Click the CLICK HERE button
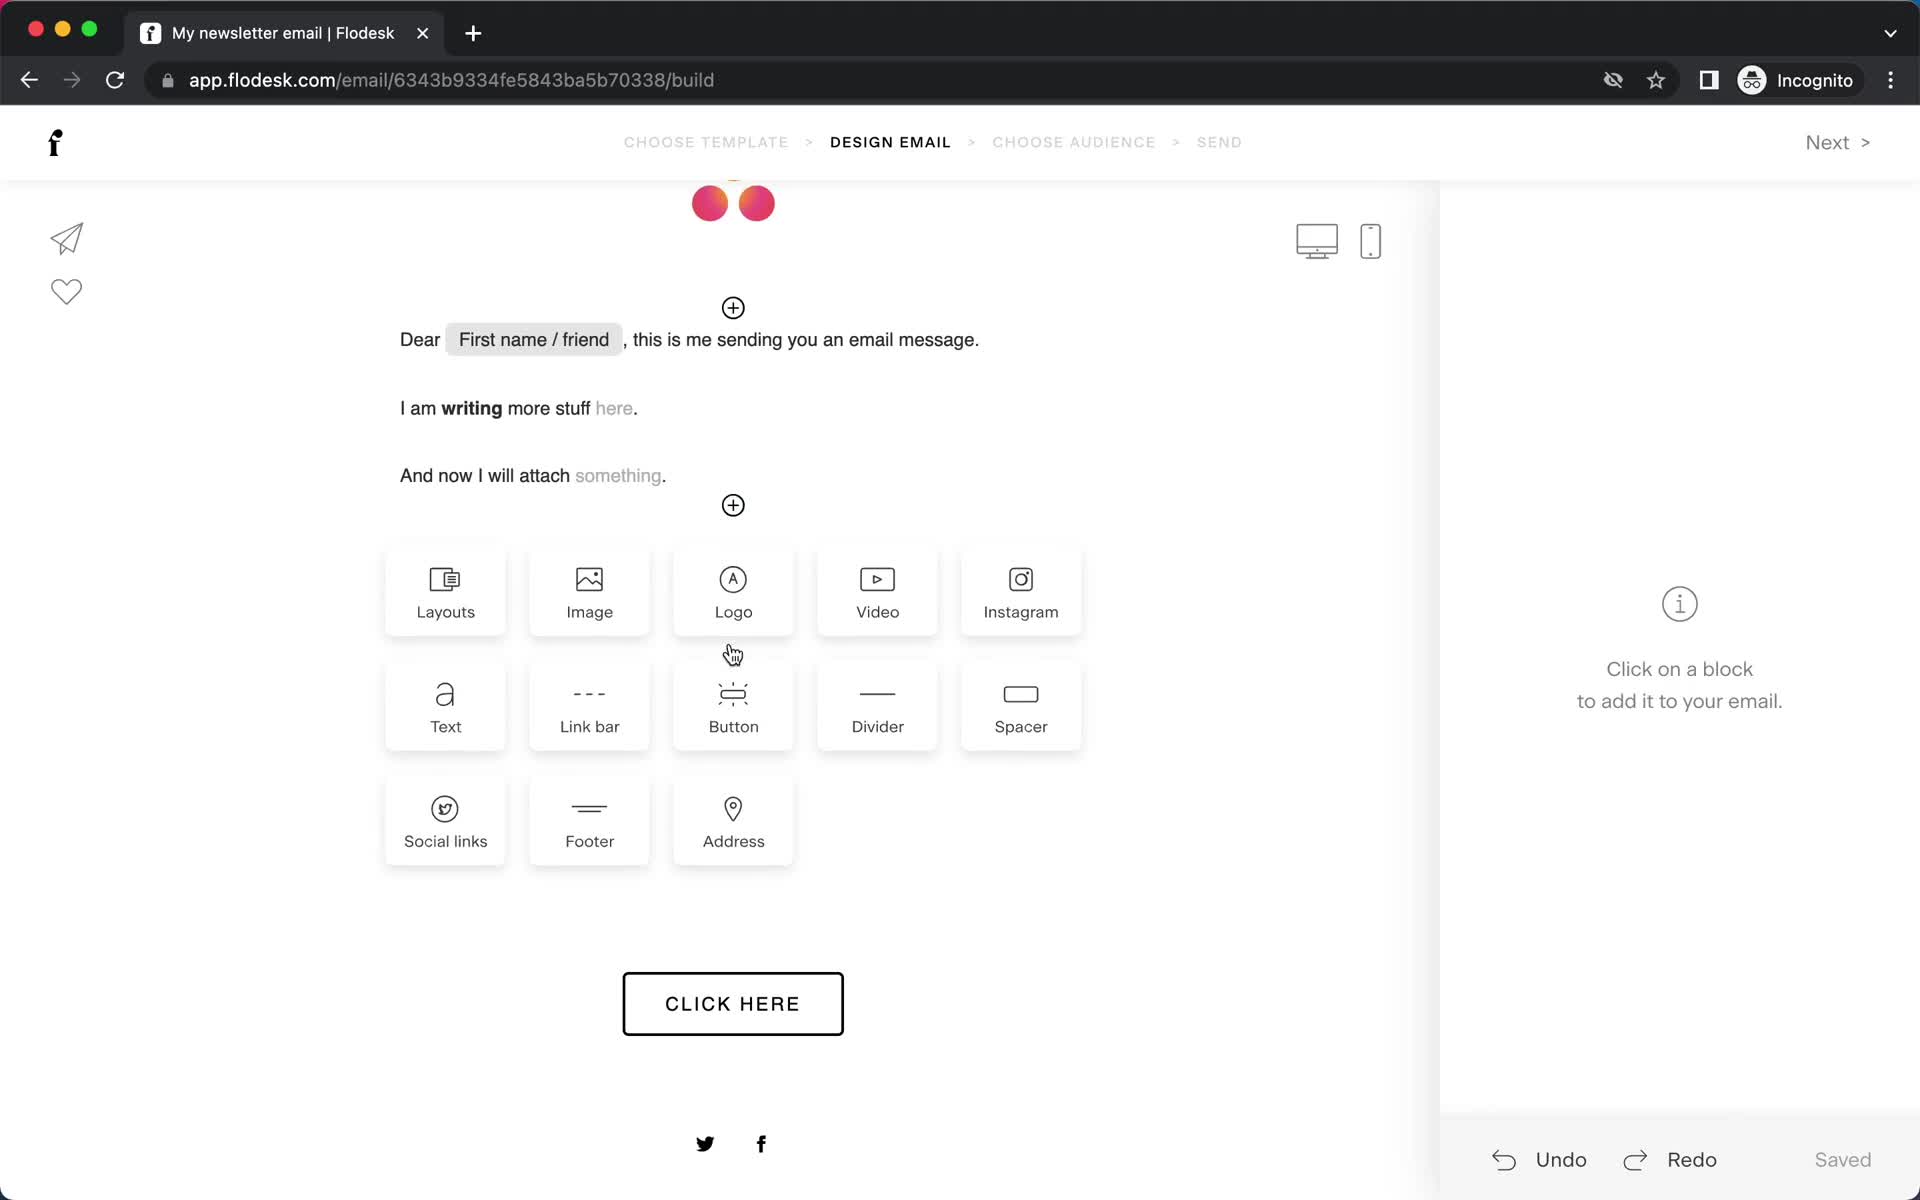Image resolution: width=1920 pixels, height=1200 pixels. click(733, 1002)
